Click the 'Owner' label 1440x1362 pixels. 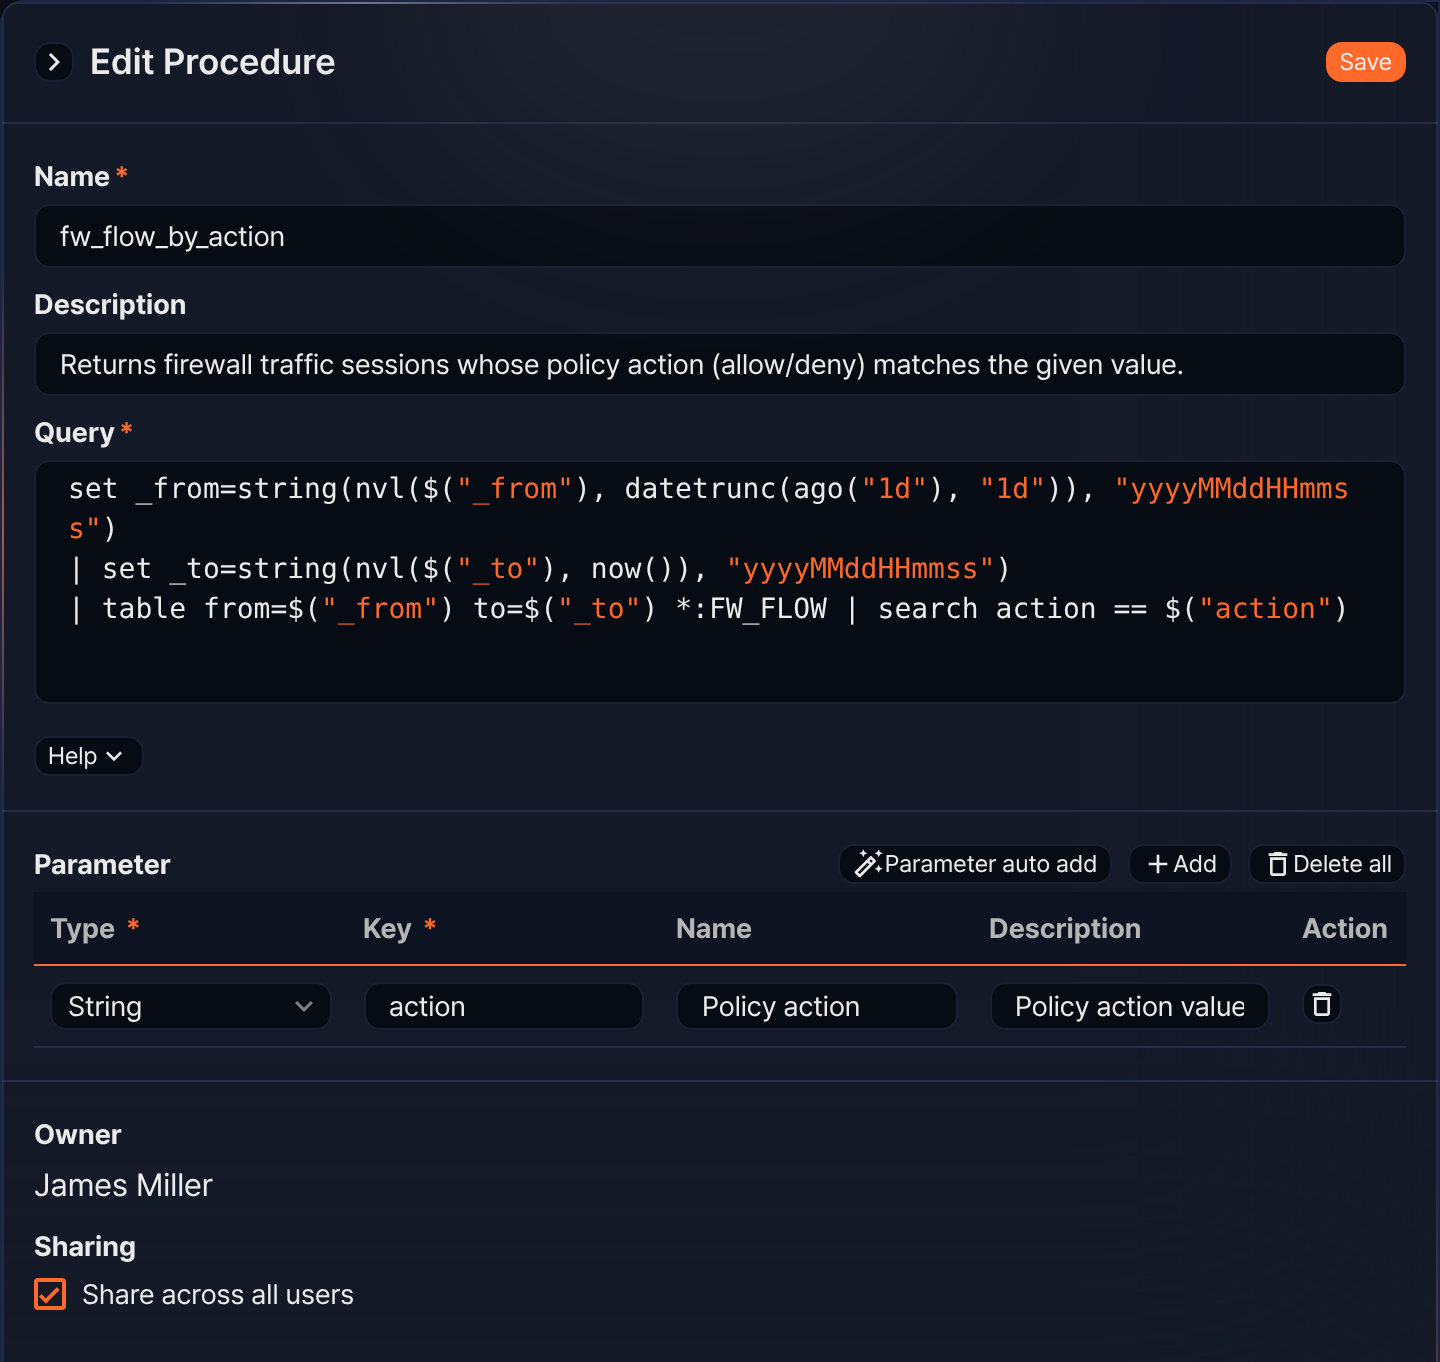78,1135
